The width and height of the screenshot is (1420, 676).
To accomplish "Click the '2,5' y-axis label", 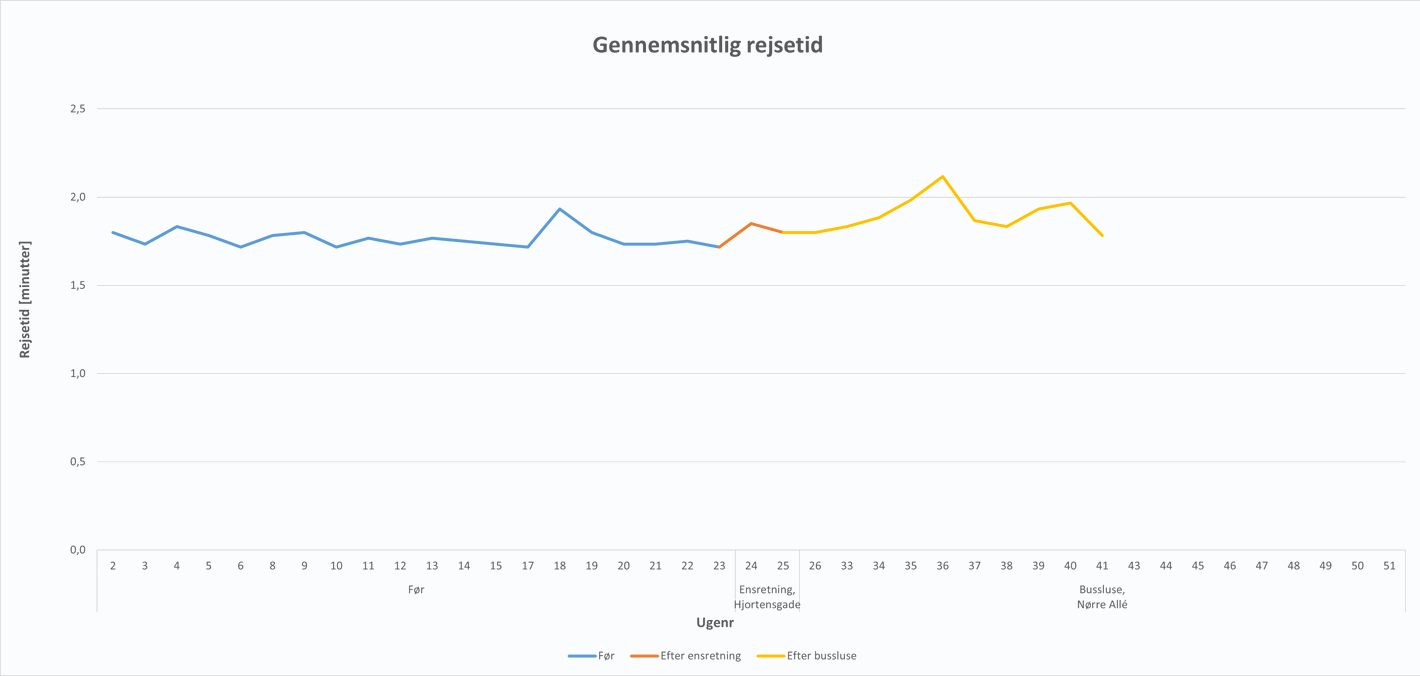I will click(78, 108).
